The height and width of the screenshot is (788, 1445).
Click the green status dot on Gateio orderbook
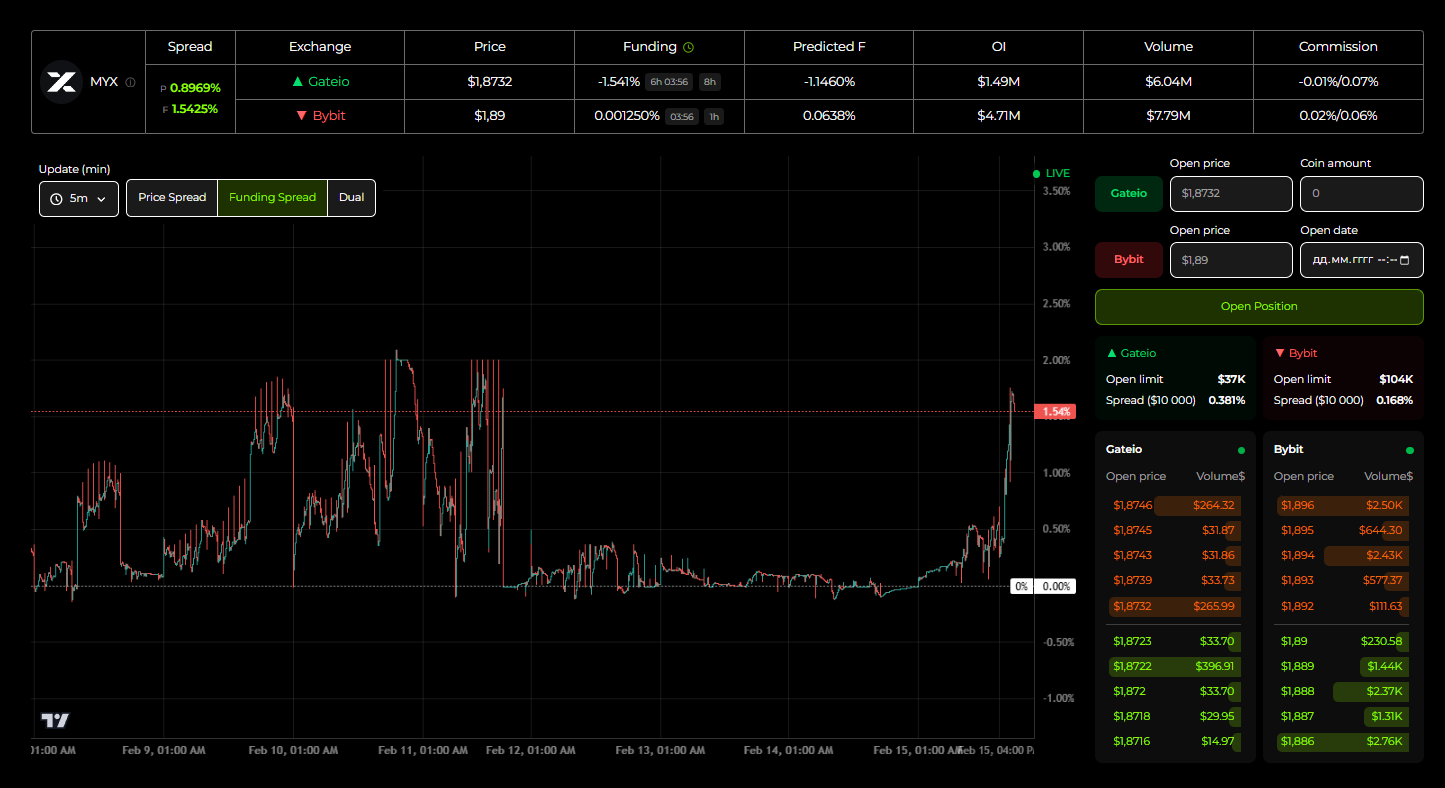[1240, 450]
